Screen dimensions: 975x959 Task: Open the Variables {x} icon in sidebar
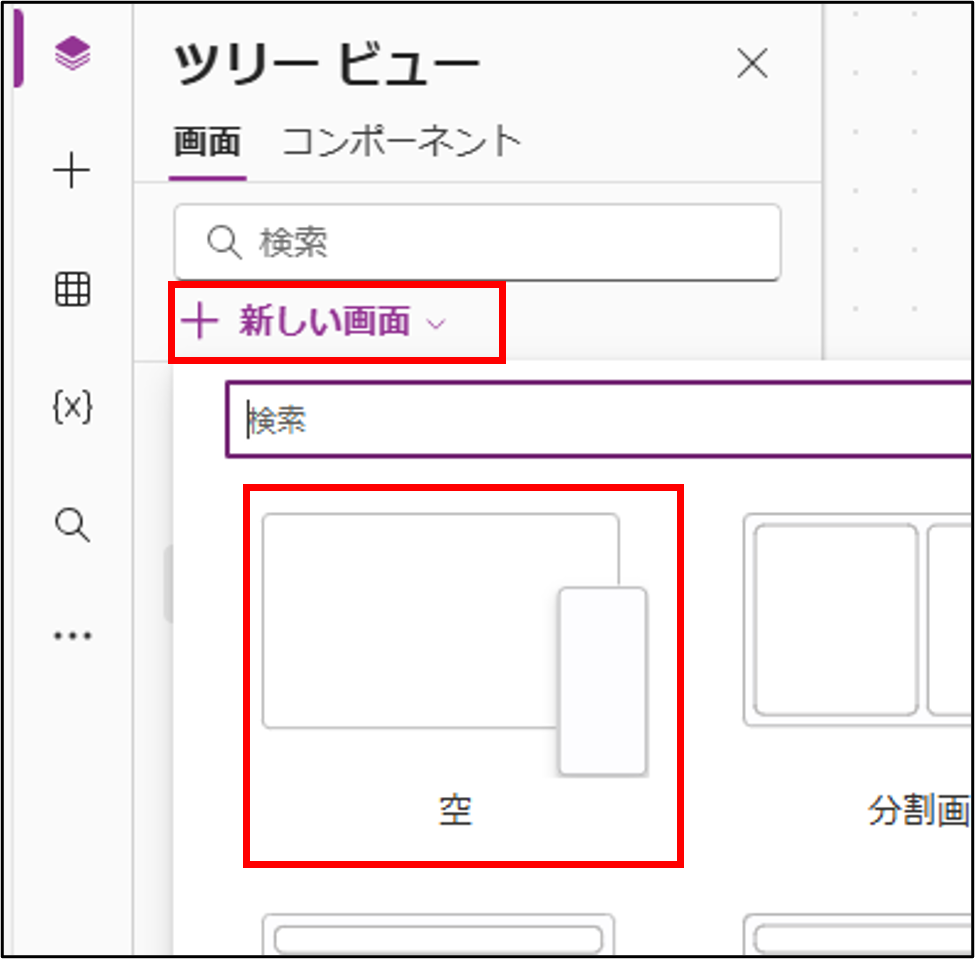[x=72, y=406]
